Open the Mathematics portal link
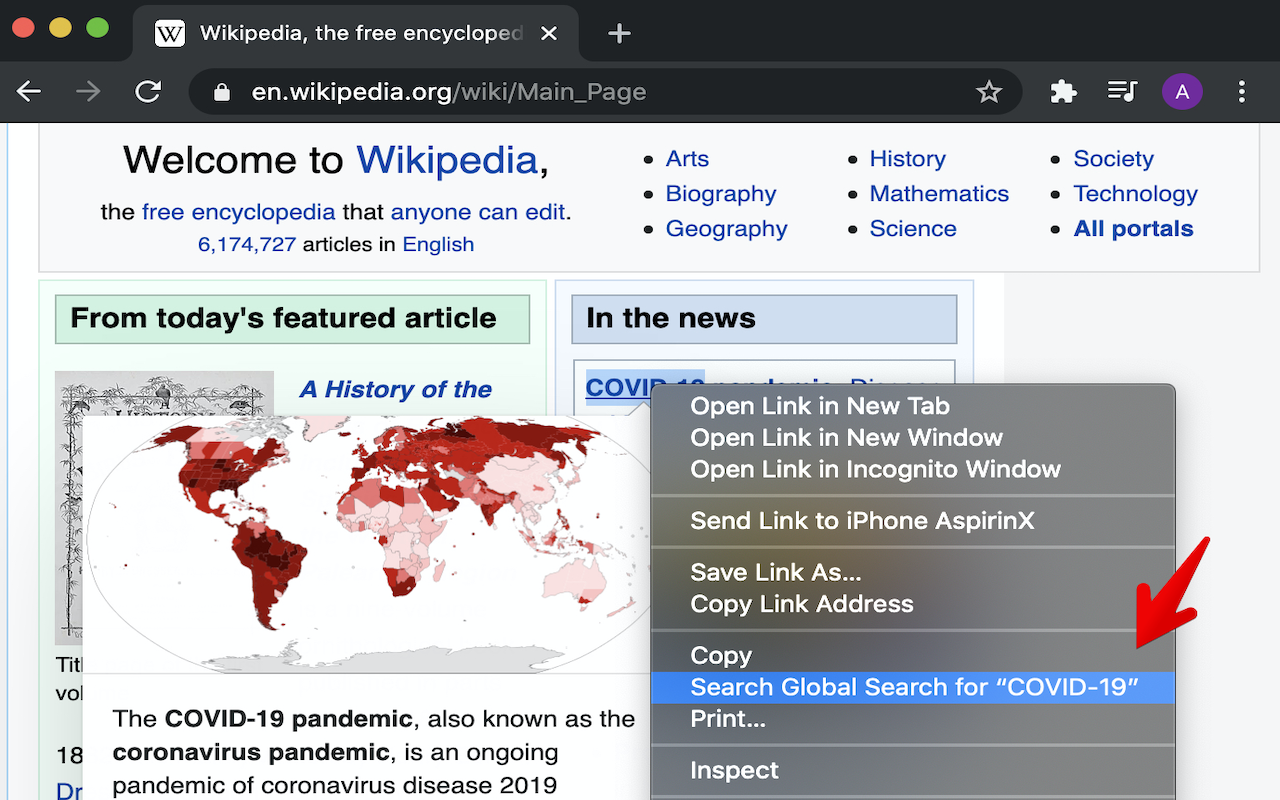 point(939,194)
